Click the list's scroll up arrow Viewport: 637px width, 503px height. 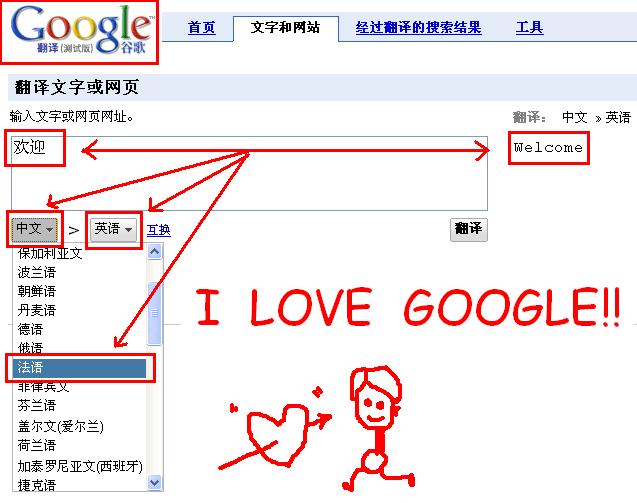pyautogui.click(x=154, y=252)
